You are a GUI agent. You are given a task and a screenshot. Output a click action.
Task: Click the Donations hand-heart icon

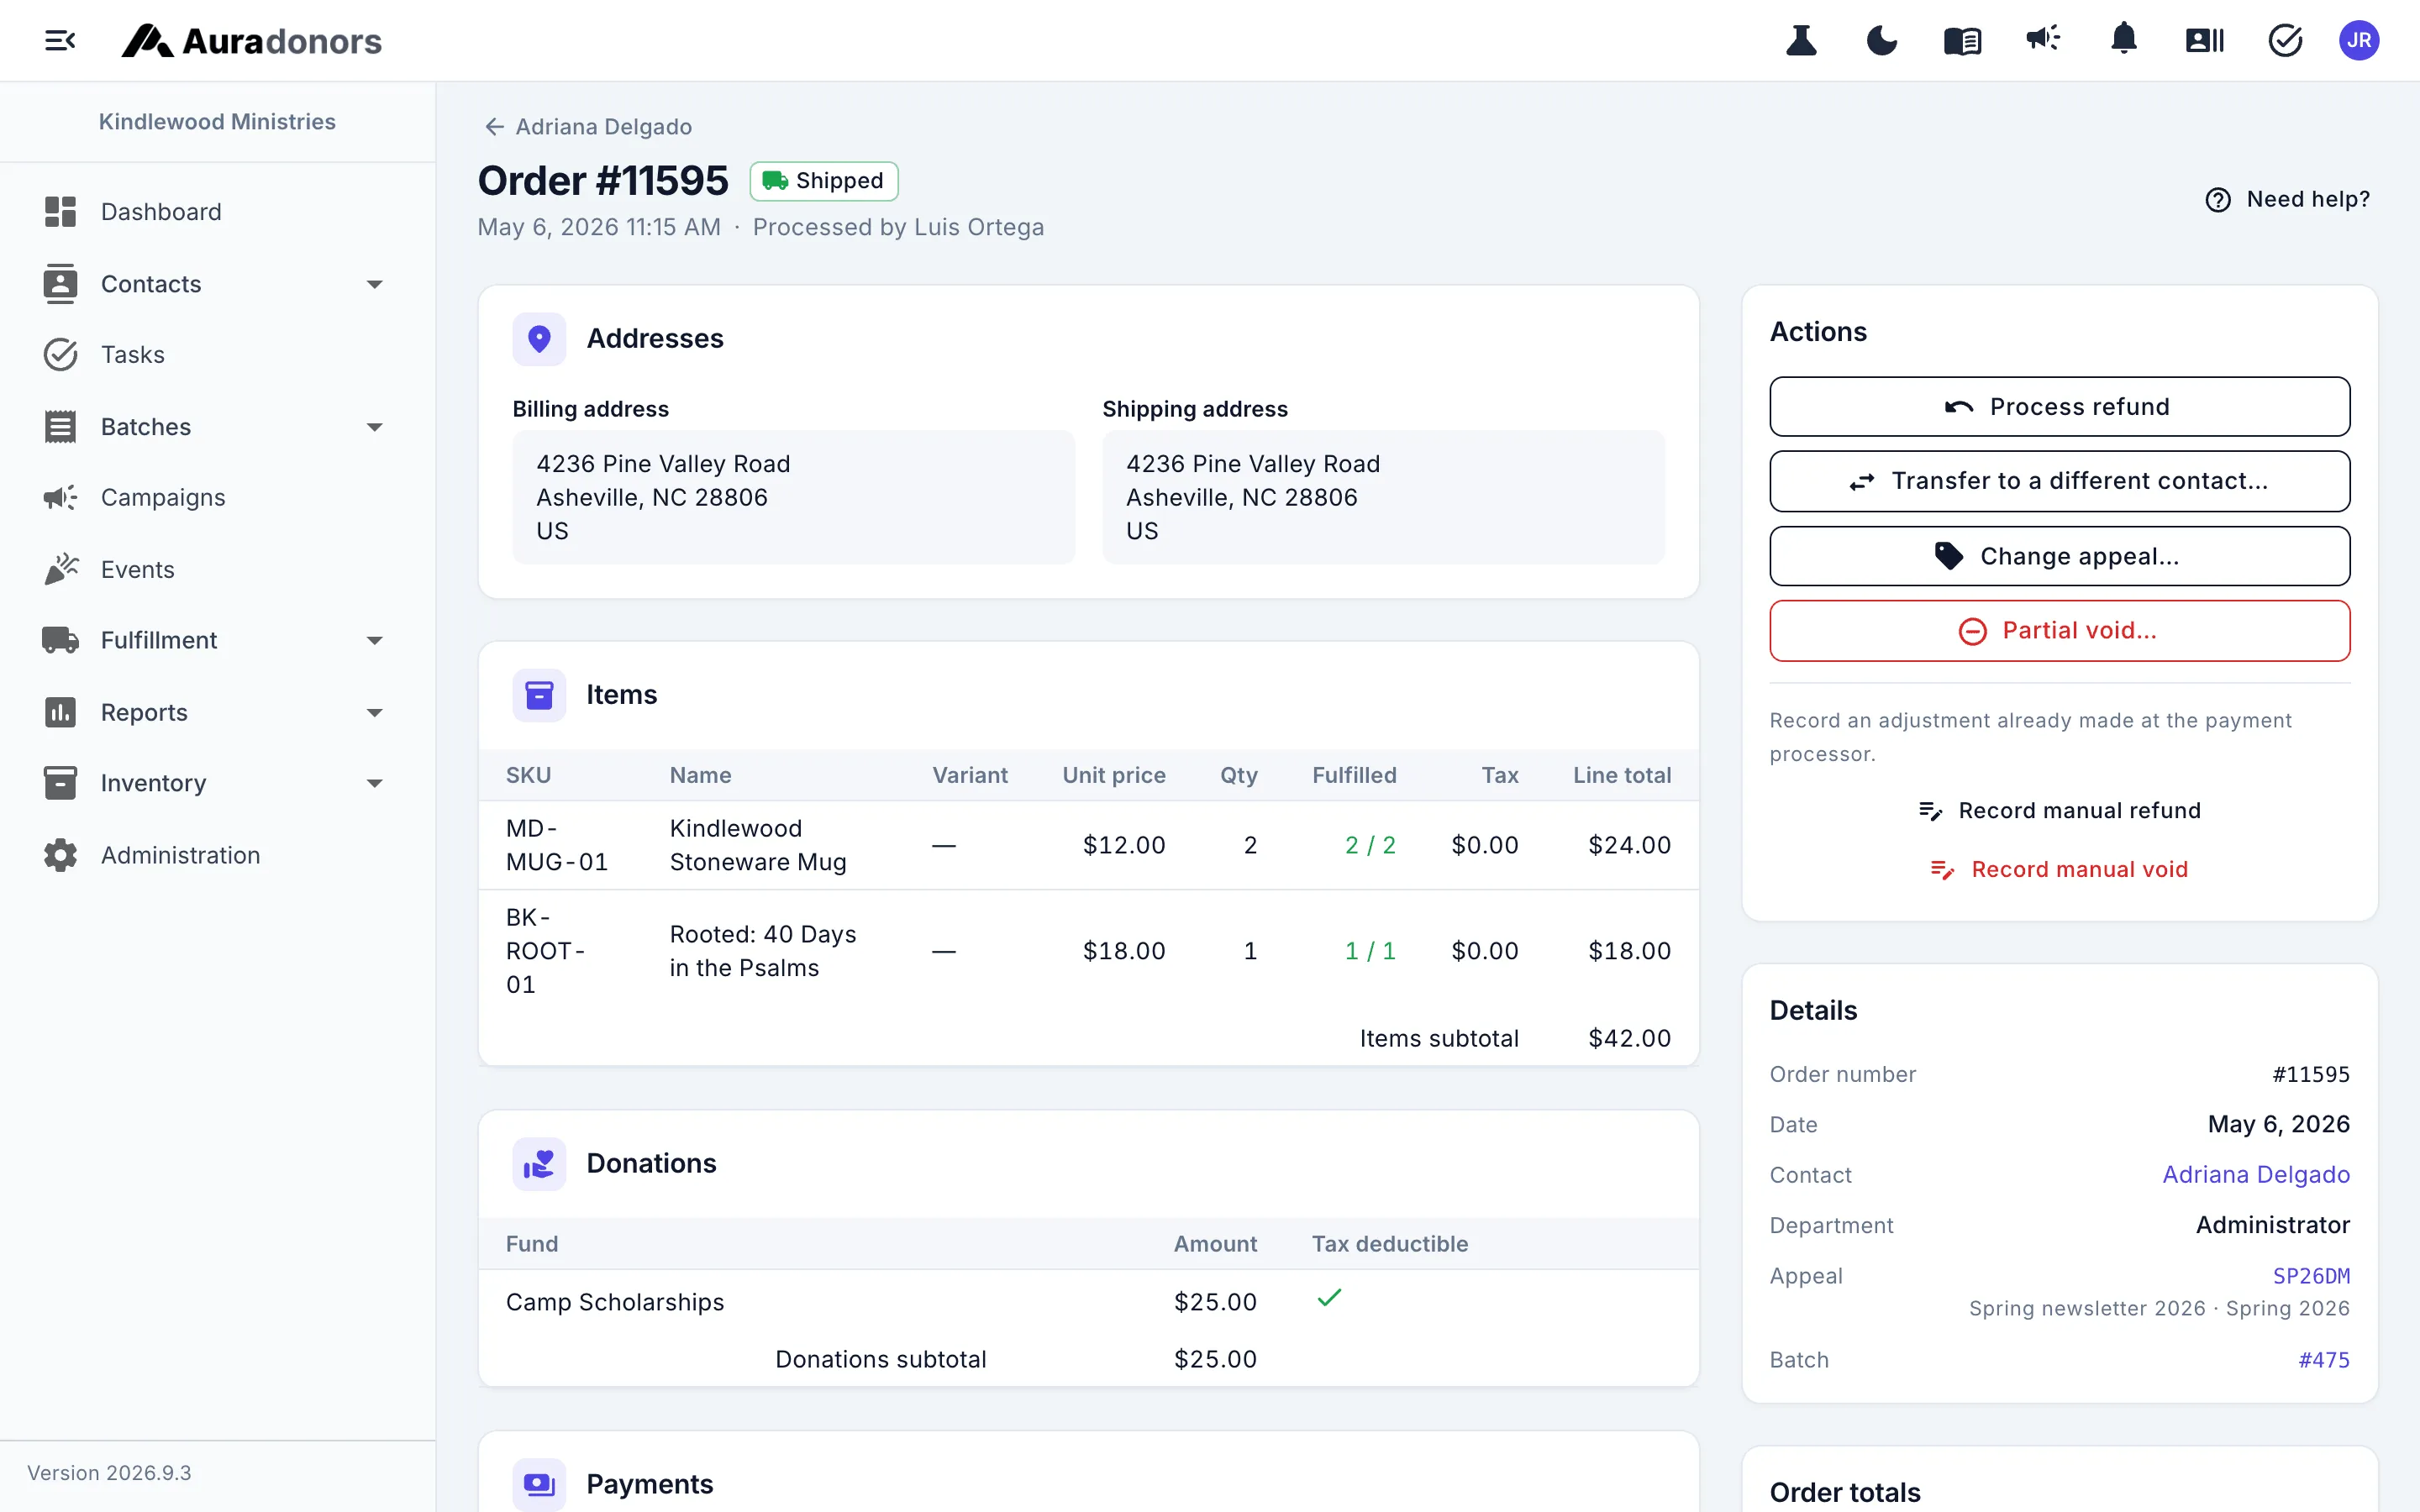pyautogui.click(x=539, y=1164)
